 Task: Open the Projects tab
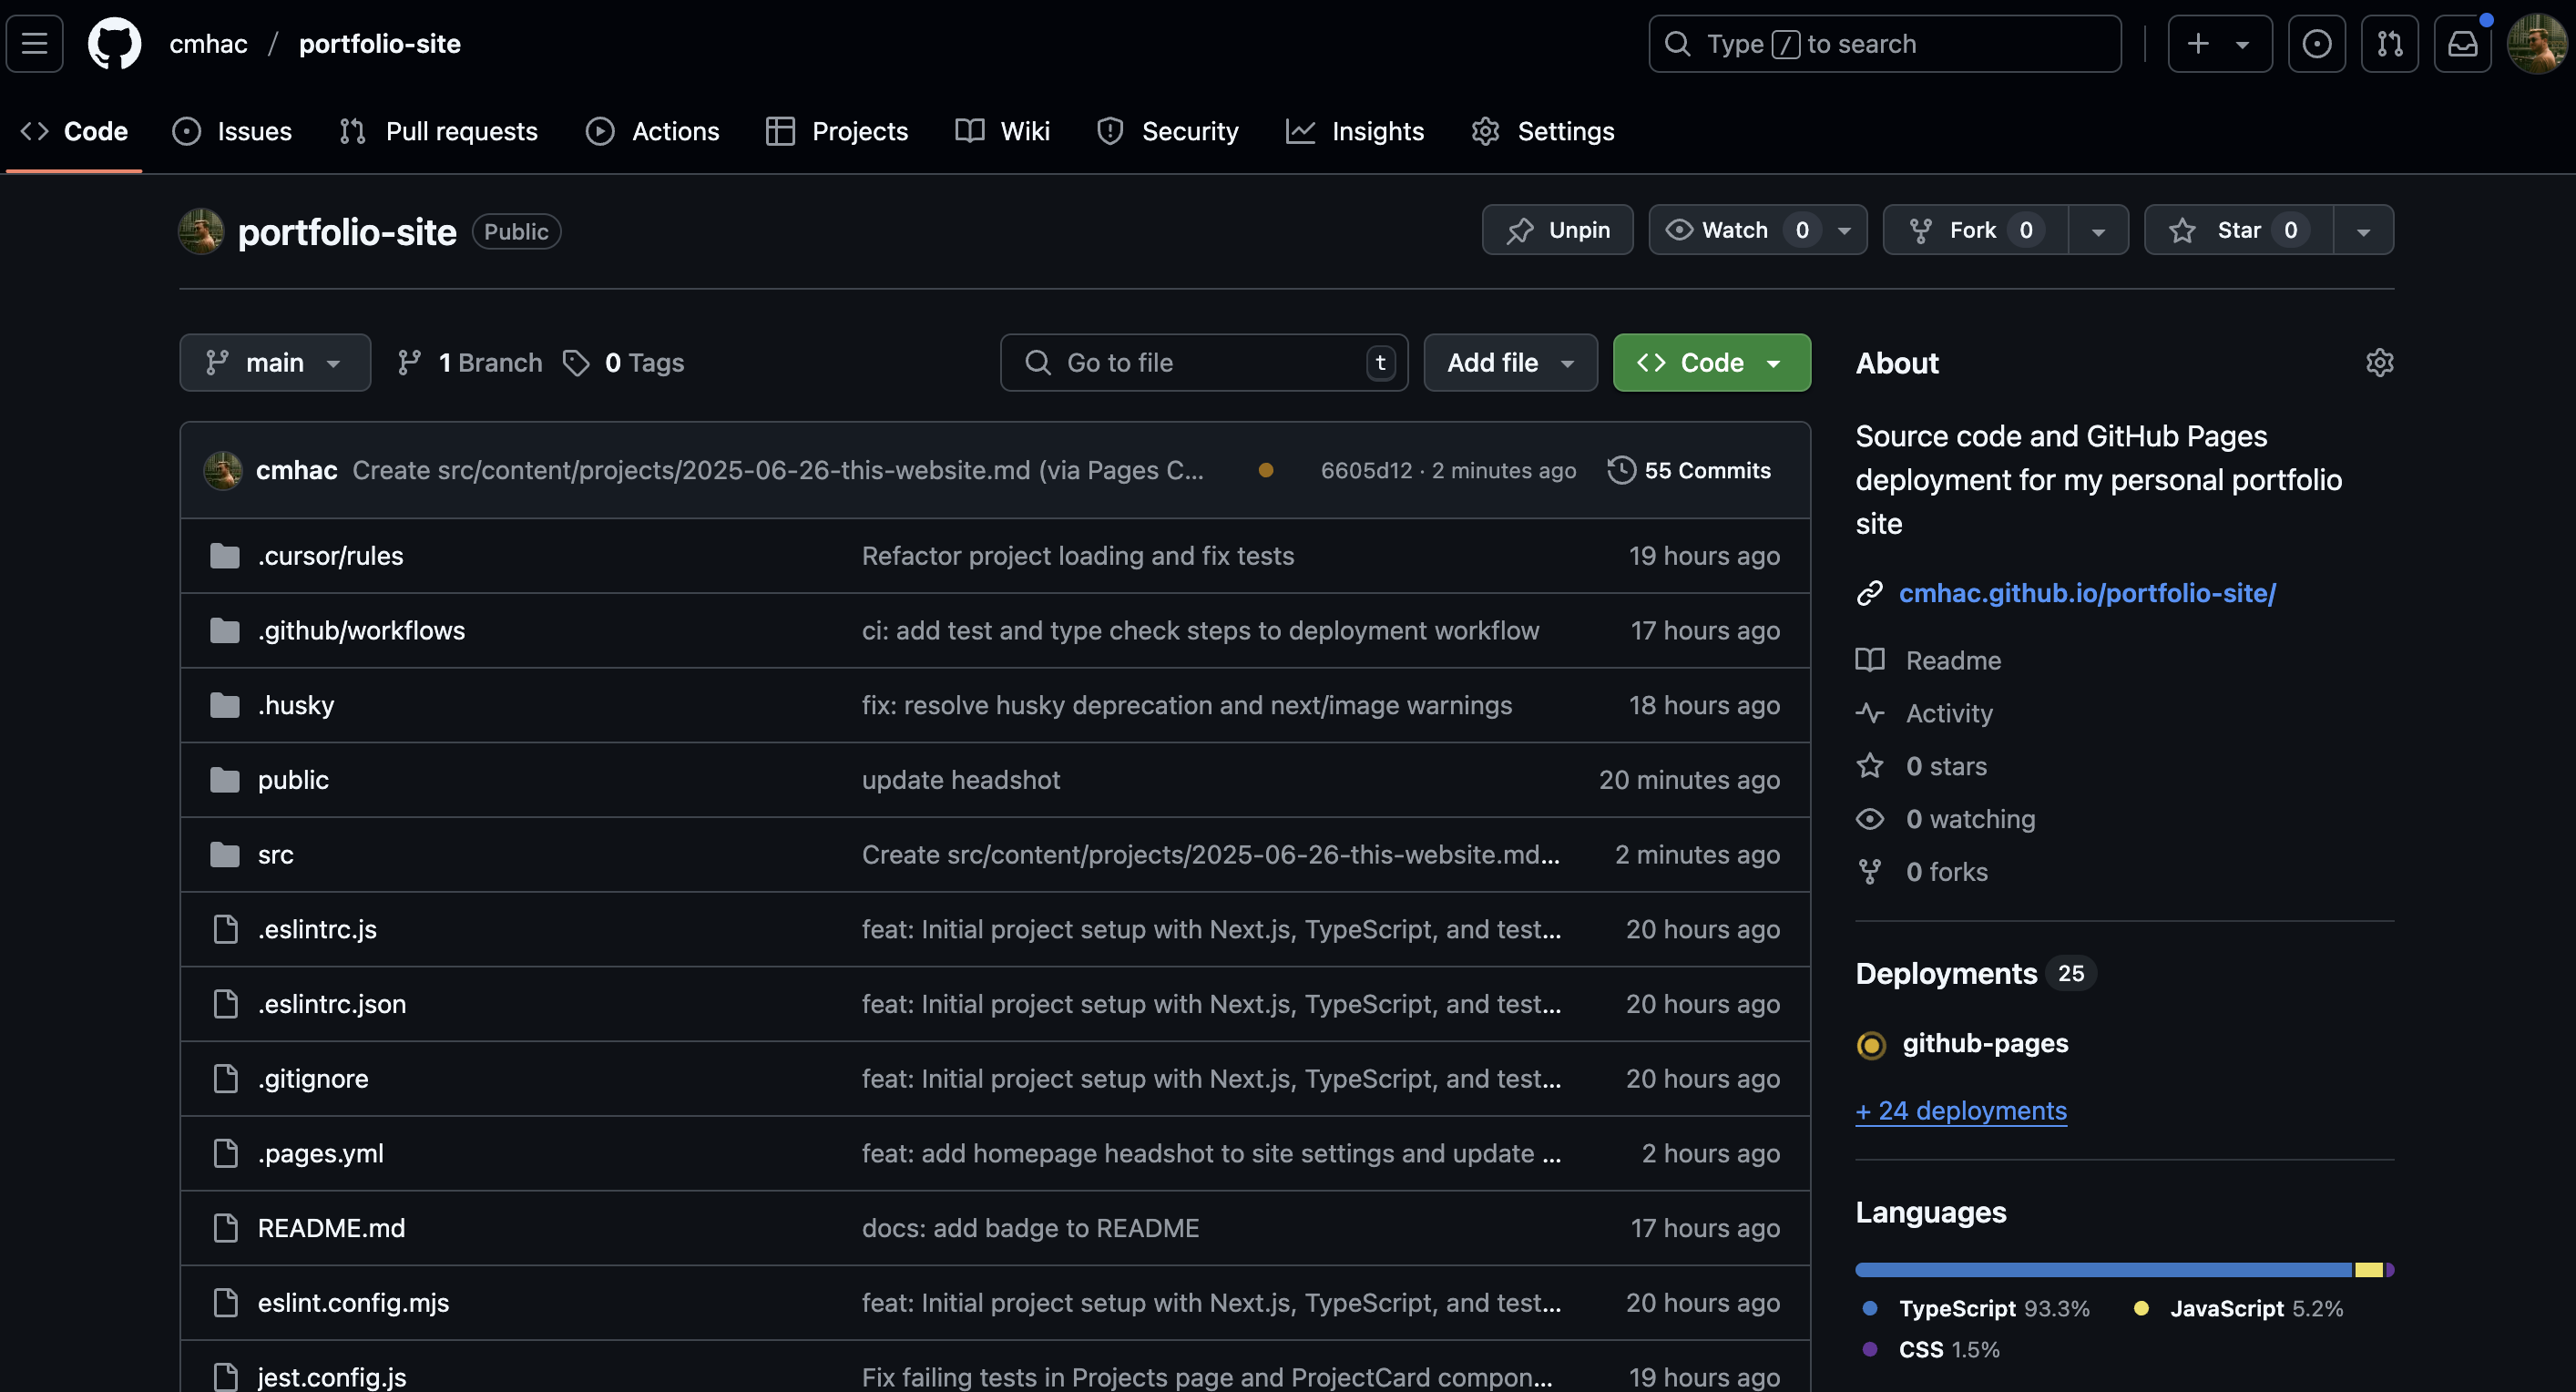[836, 131]
